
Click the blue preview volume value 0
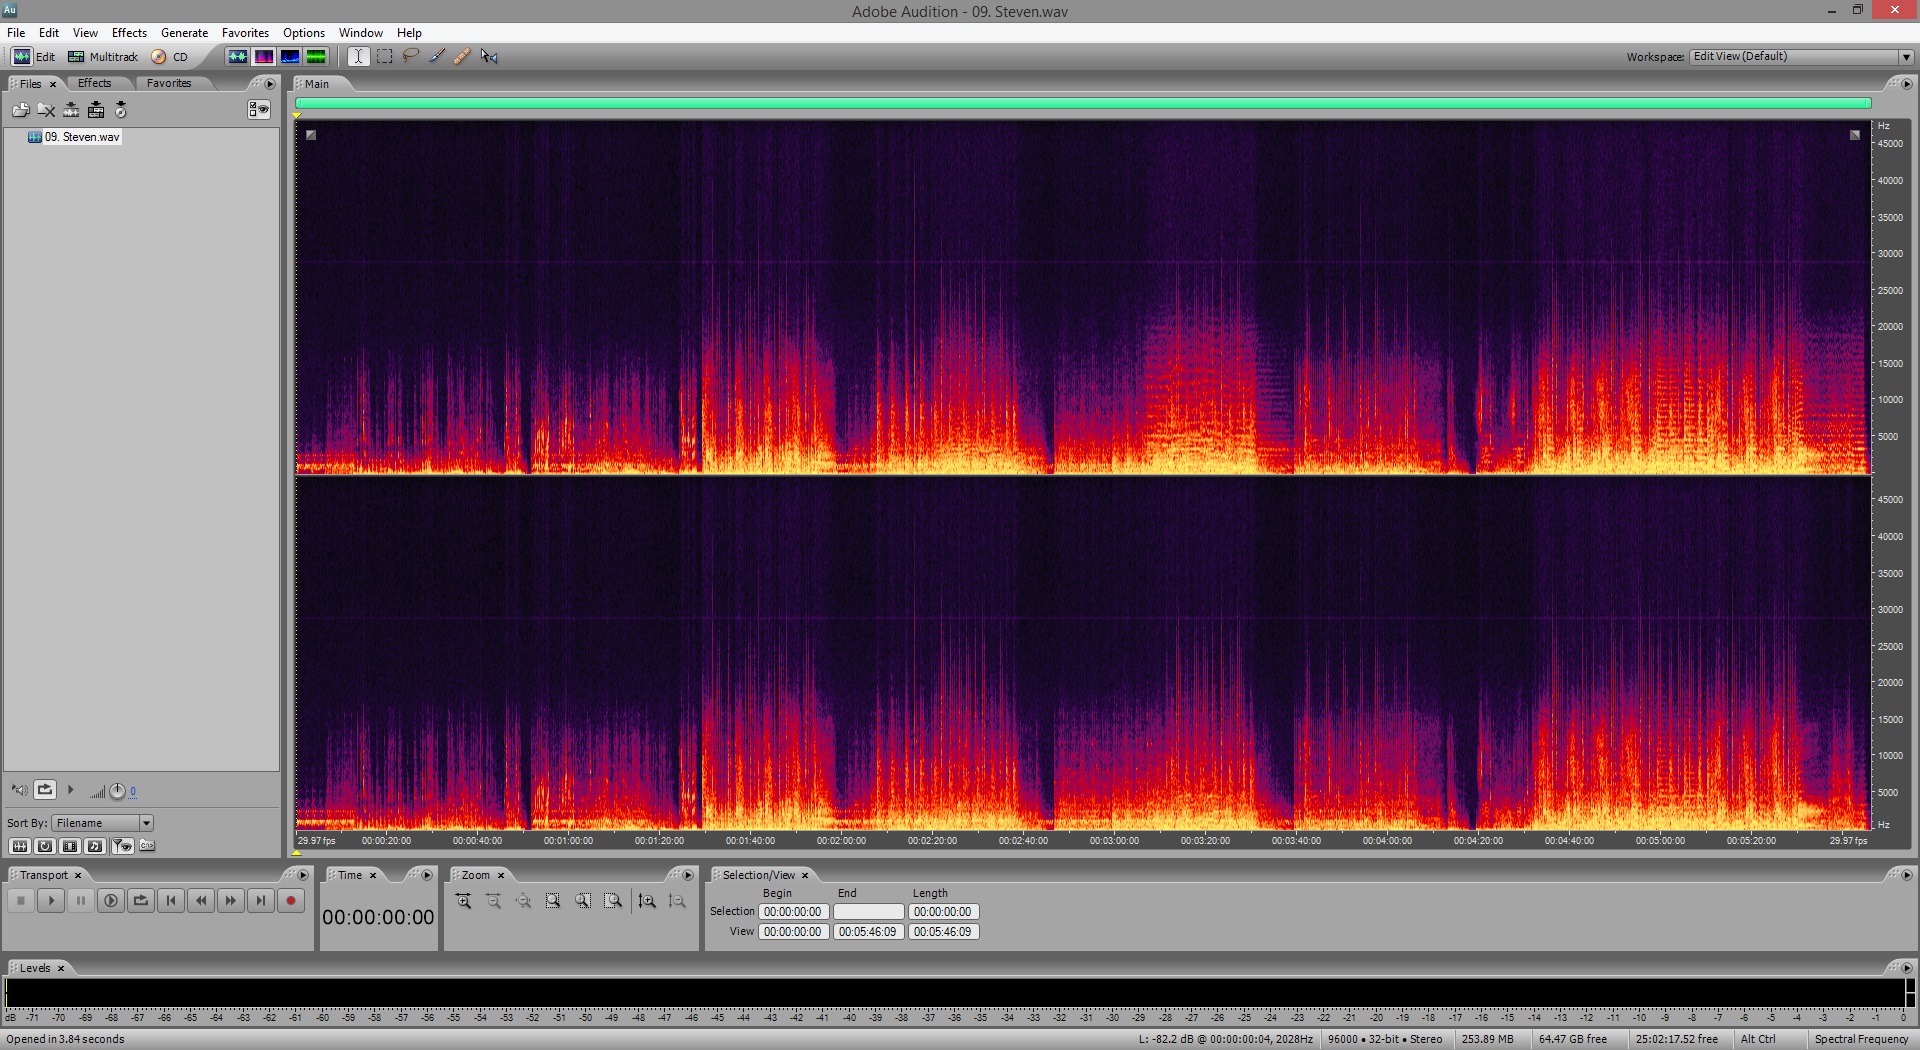click(x=133, y=791)
